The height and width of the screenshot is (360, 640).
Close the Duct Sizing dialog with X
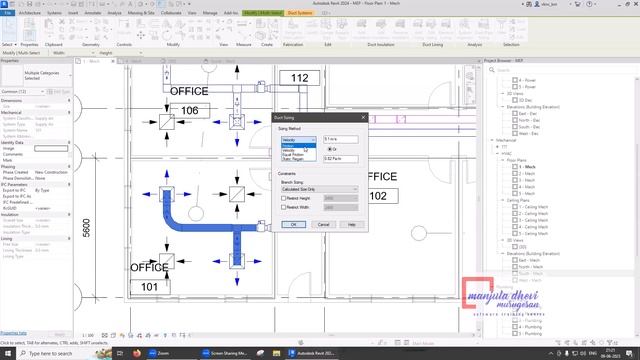pos(363,118)
